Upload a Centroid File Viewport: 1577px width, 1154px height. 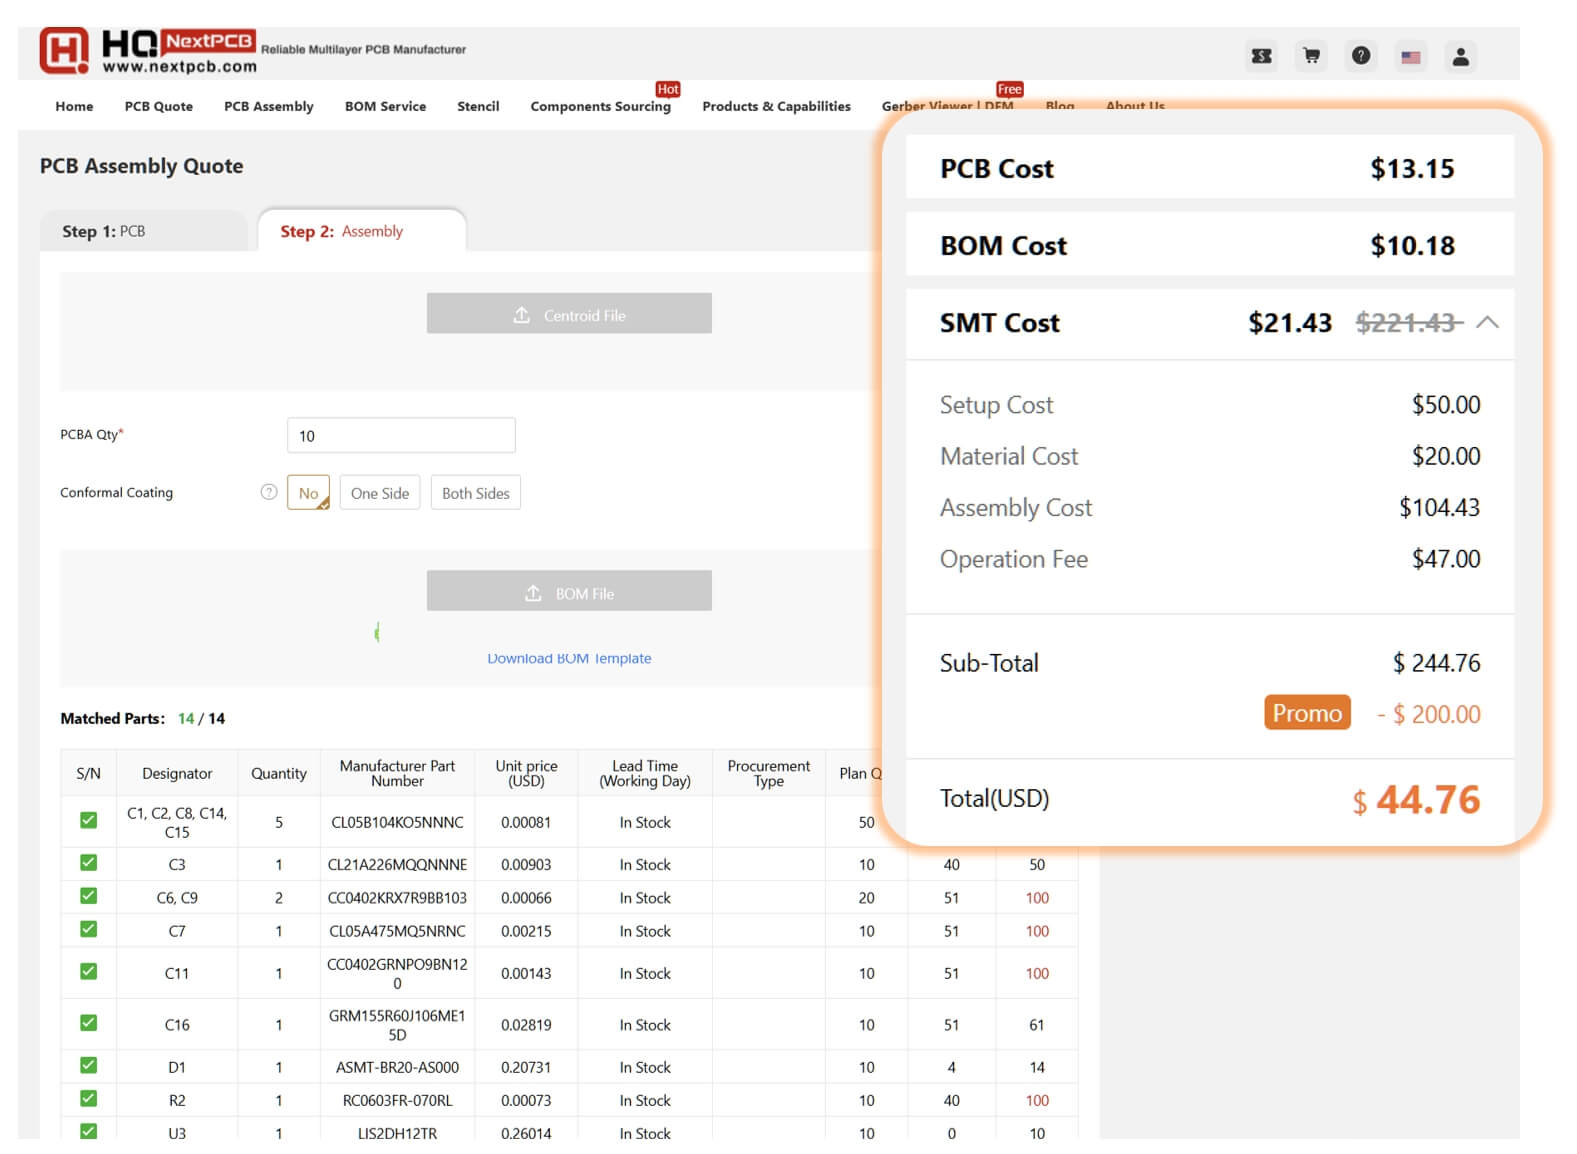569,314
